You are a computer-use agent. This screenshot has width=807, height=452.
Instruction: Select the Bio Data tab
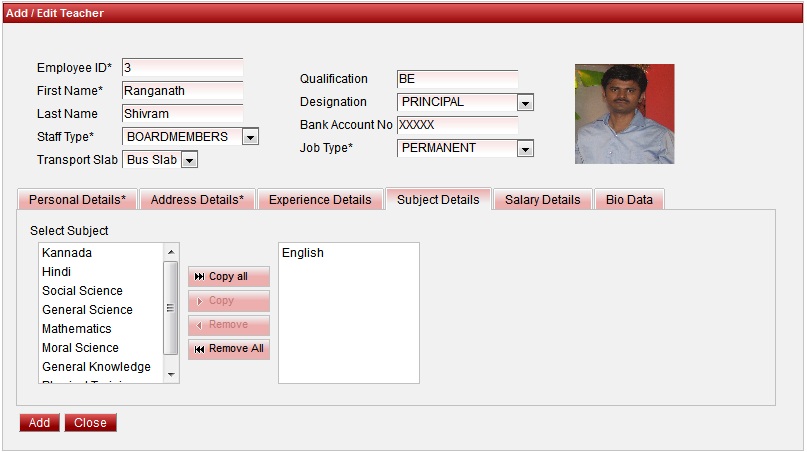(x=629, y=200)
